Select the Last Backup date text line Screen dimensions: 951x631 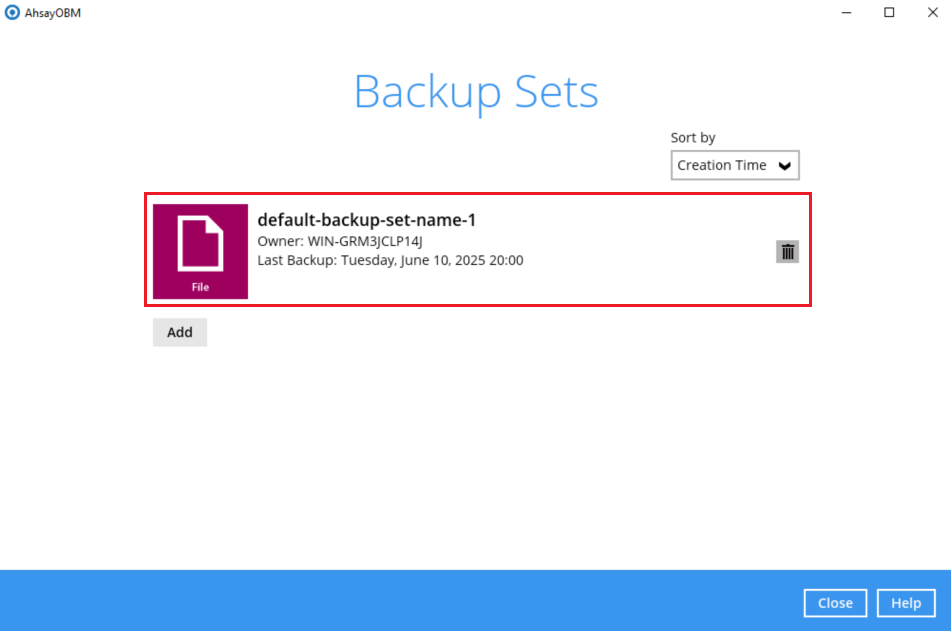(x=390, y=260)
